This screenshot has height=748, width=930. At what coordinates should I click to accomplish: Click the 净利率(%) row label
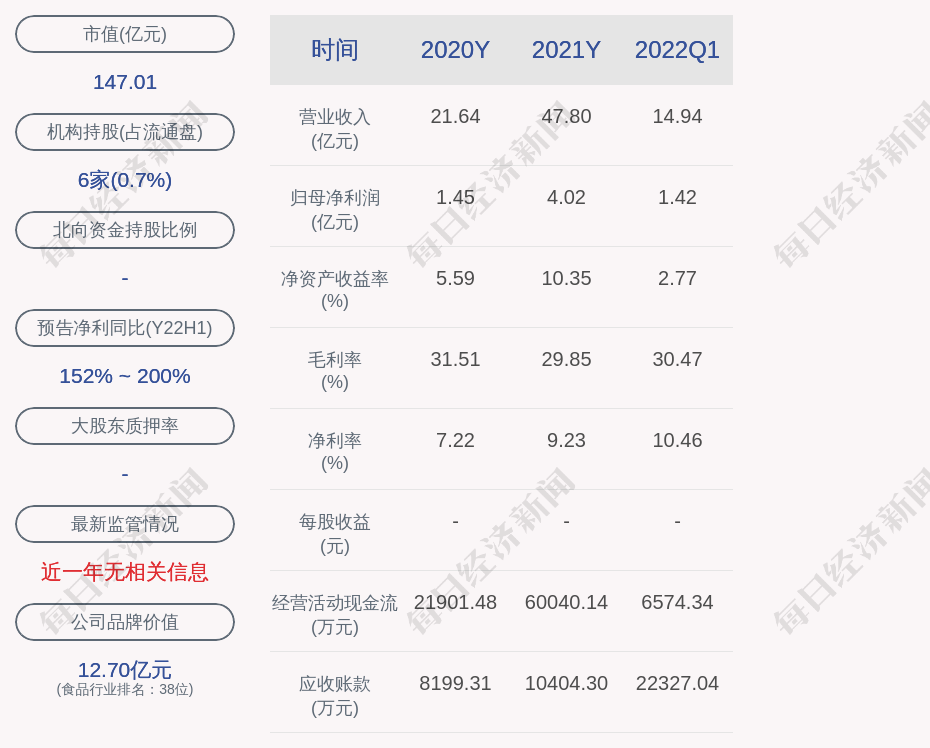coord(335,451)
